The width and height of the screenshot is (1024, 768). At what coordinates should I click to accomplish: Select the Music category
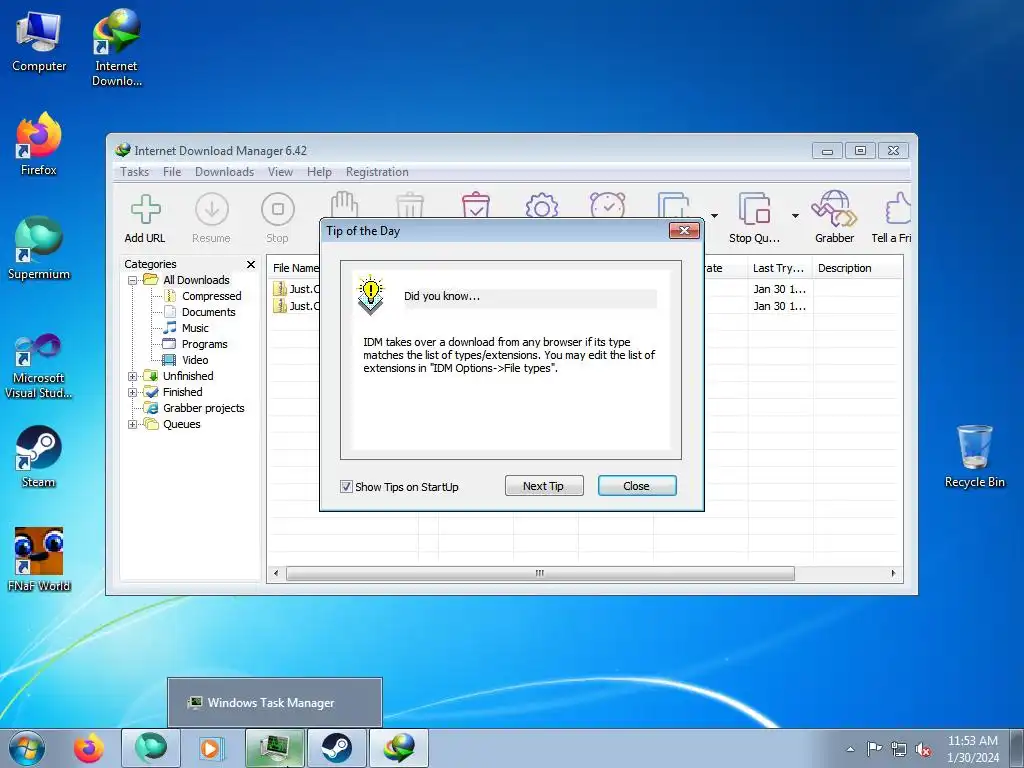(x=195, y=328)
